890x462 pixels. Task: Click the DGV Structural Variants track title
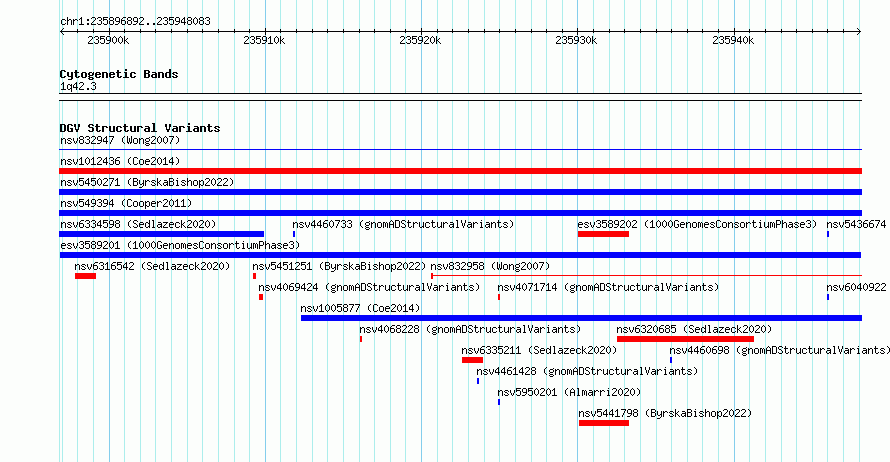click(x=140, y=128)
